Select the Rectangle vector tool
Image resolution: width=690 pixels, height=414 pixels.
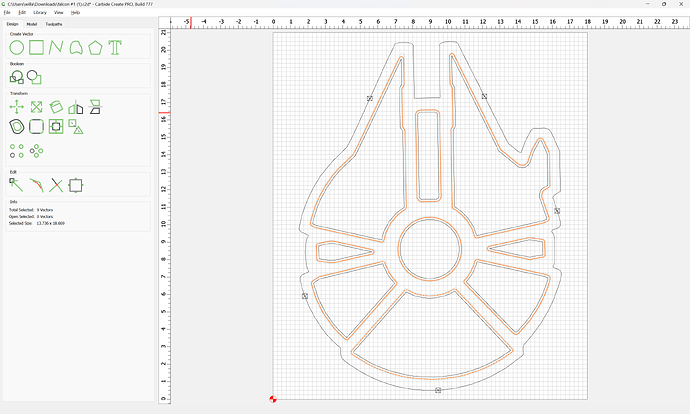(x=36, y=47)
